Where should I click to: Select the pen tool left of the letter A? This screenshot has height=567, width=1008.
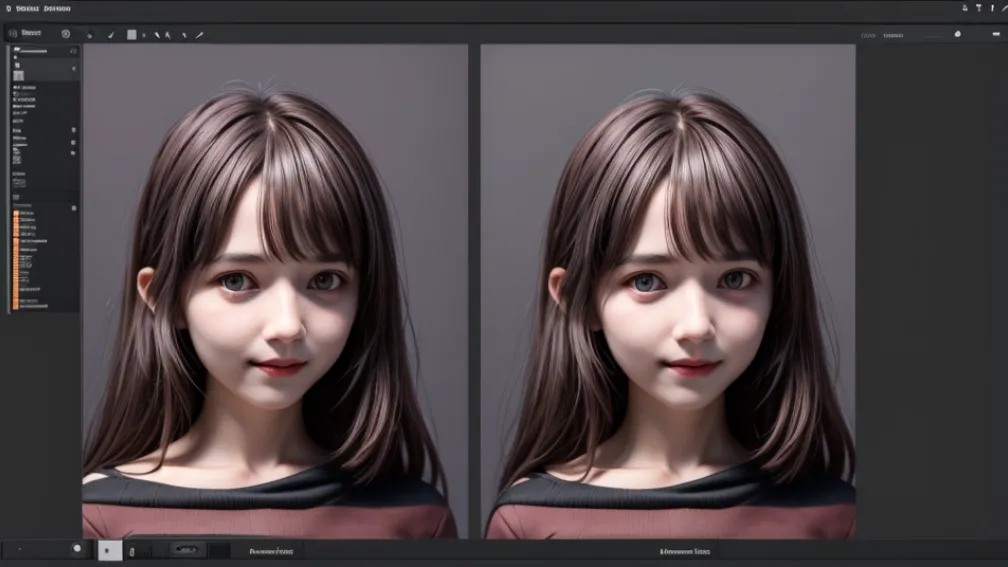coord(157,35)
